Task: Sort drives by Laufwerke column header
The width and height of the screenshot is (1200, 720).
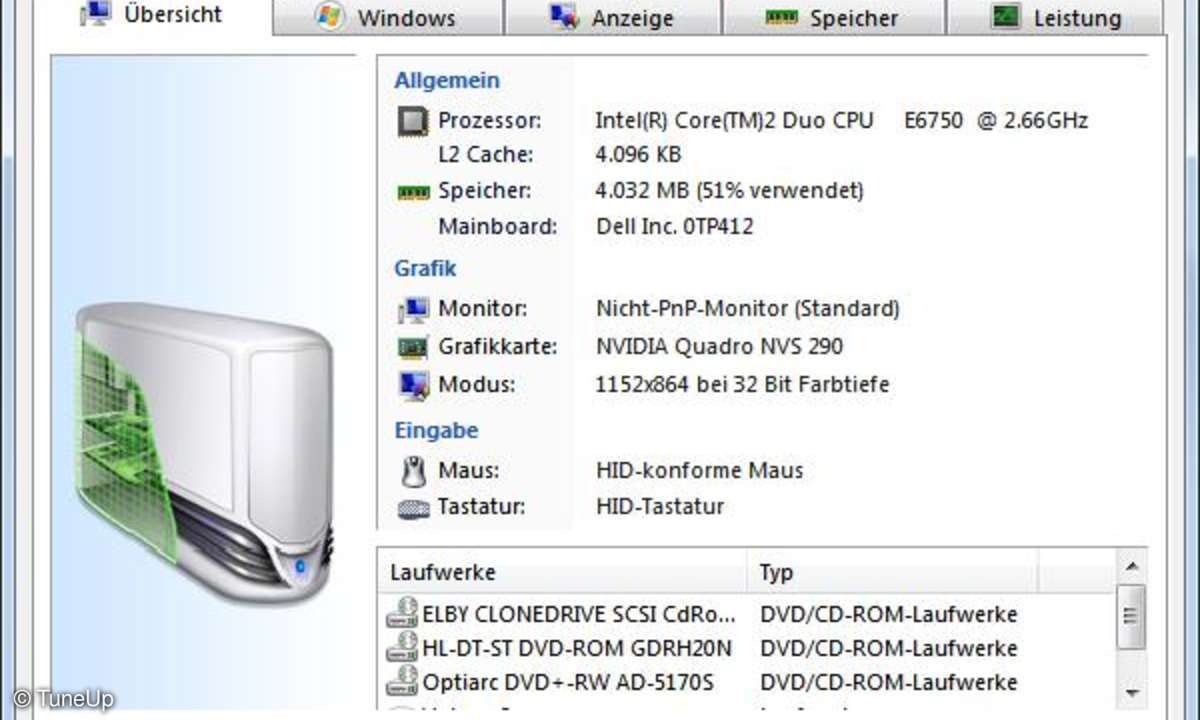Action: coord(564,573)
